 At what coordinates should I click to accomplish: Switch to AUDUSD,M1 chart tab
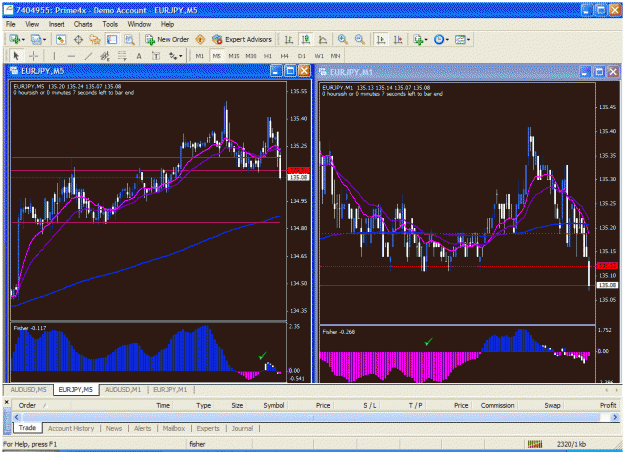click(123, 389)
